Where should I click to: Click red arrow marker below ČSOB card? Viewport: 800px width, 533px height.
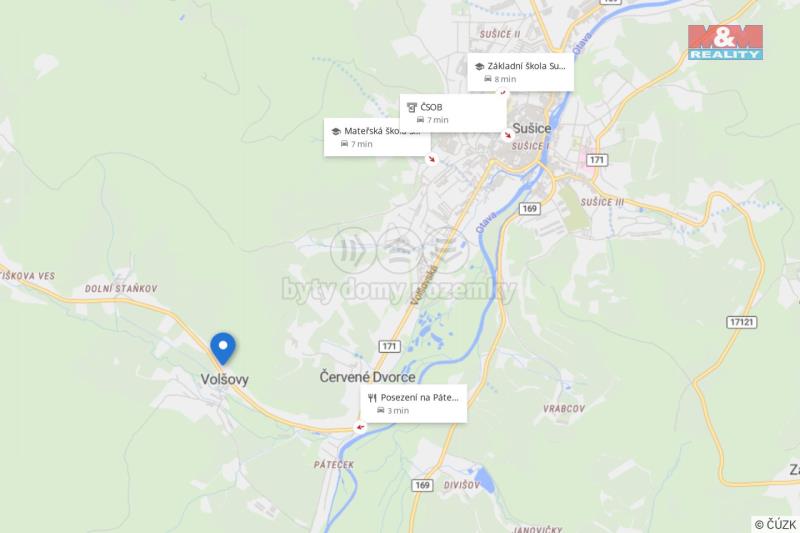(507, 135)
